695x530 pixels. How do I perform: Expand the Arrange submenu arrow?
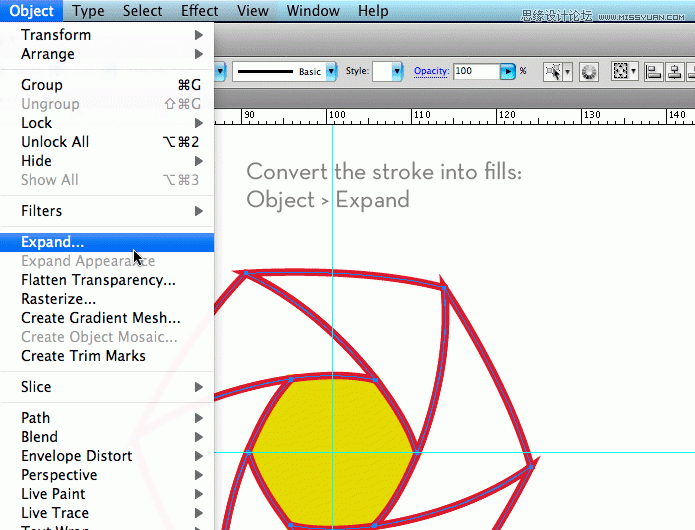(199, 54)
